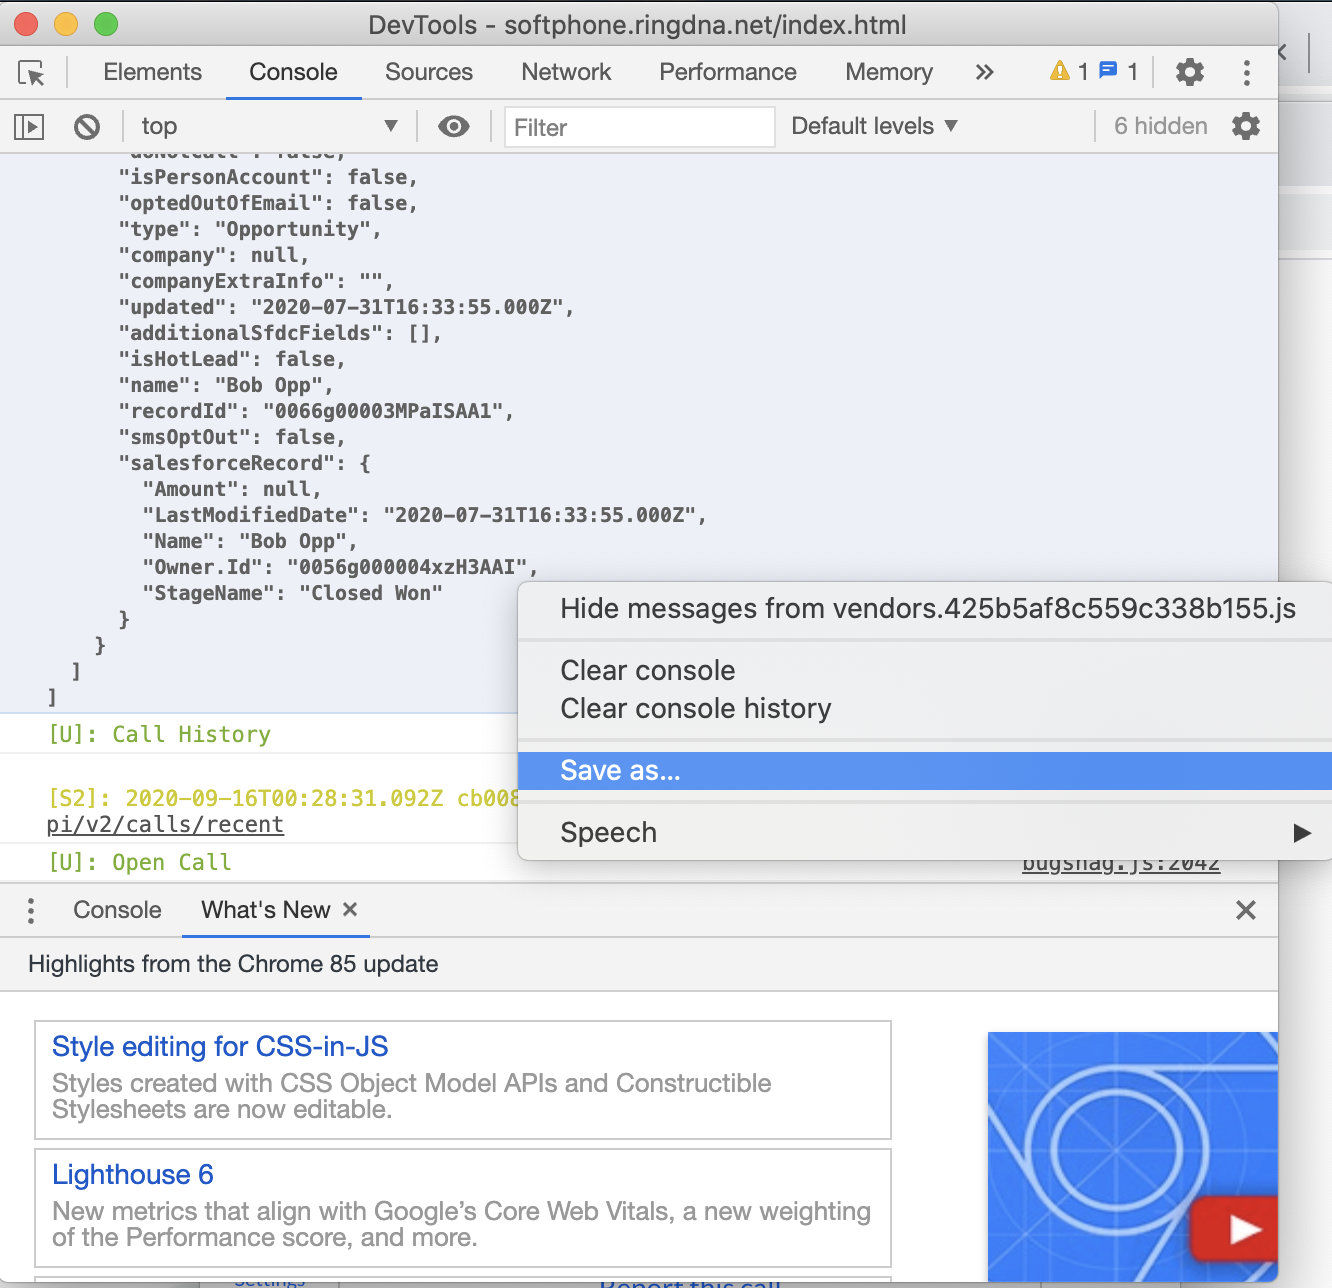Click the warning count triangle icon
This screenshot has height=1288, width=1332.
1059,71
